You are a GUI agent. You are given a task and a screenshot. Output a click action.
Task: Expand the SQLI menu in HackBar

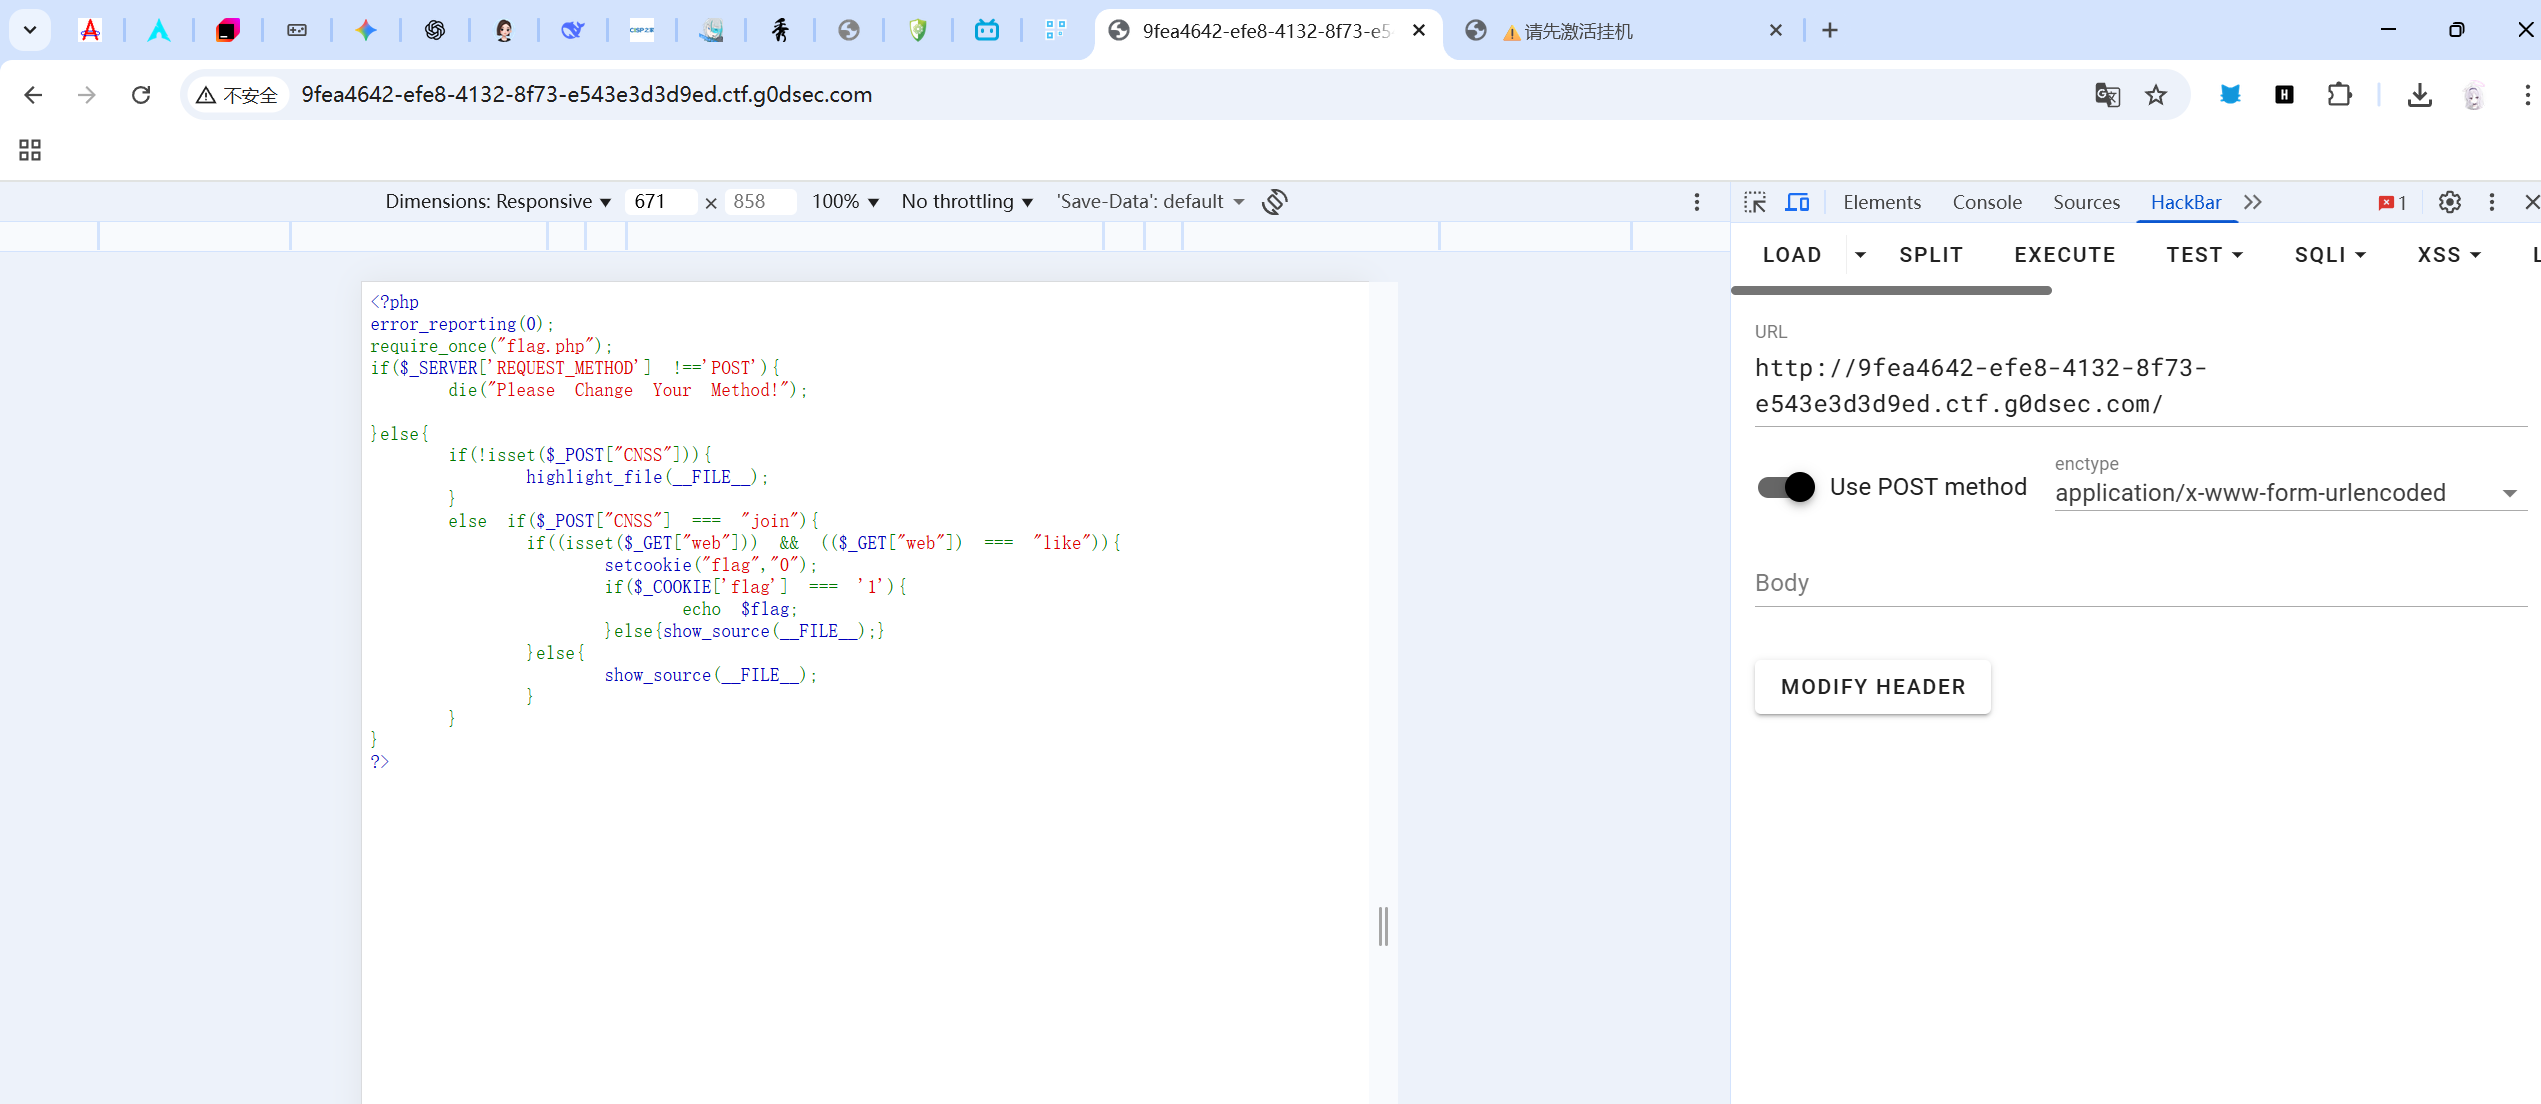pos(2329,255)
